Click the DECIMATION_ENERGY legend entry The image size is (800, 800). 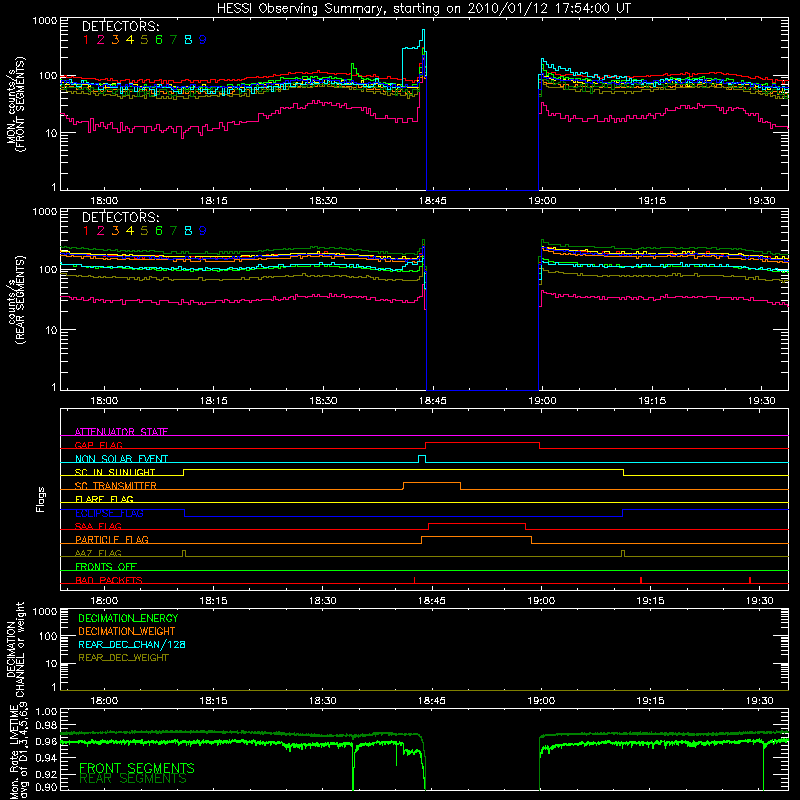pyautogui.click(x=128, y=618)
